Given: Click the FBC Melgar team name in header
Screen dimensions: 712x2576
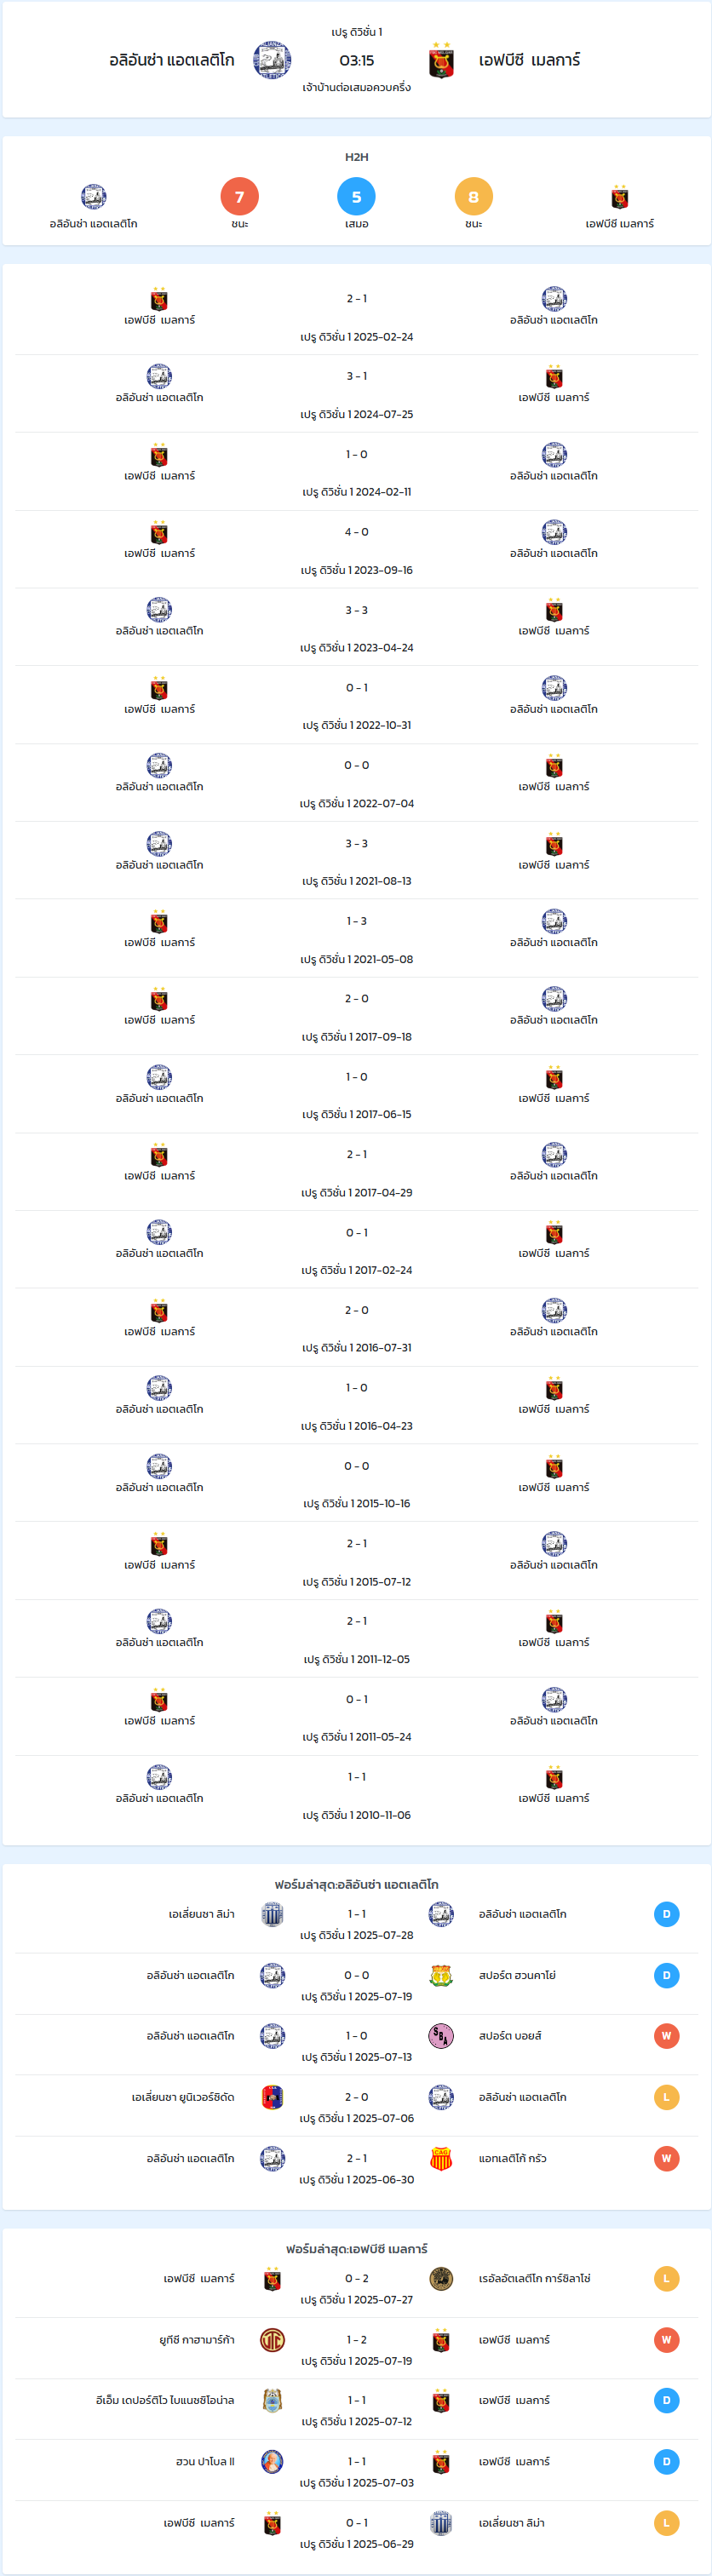Looking at the screenshot, I should point(529,60).
